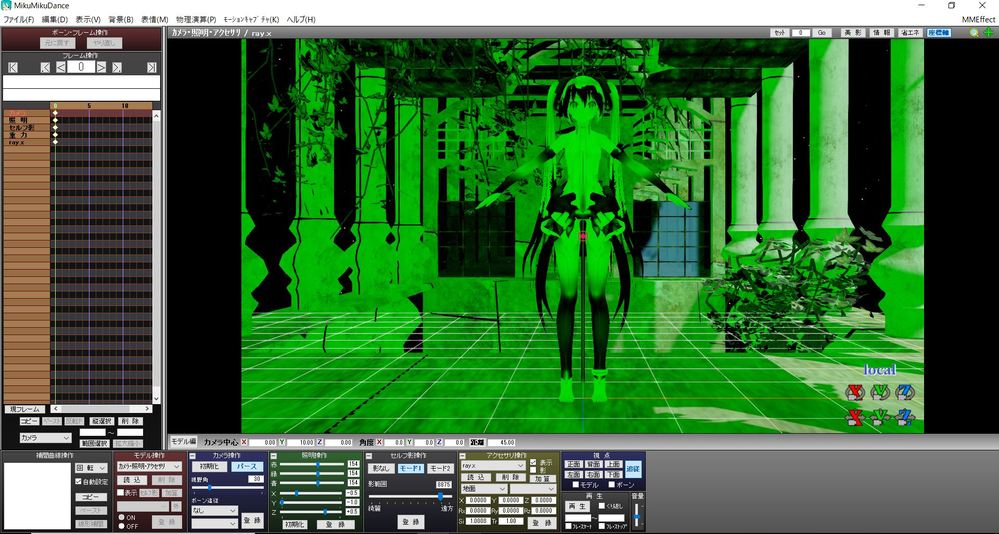Click the accessory 読込 load button
The height and width of the screenshot is (534, 999).
[x=476, y=477]
